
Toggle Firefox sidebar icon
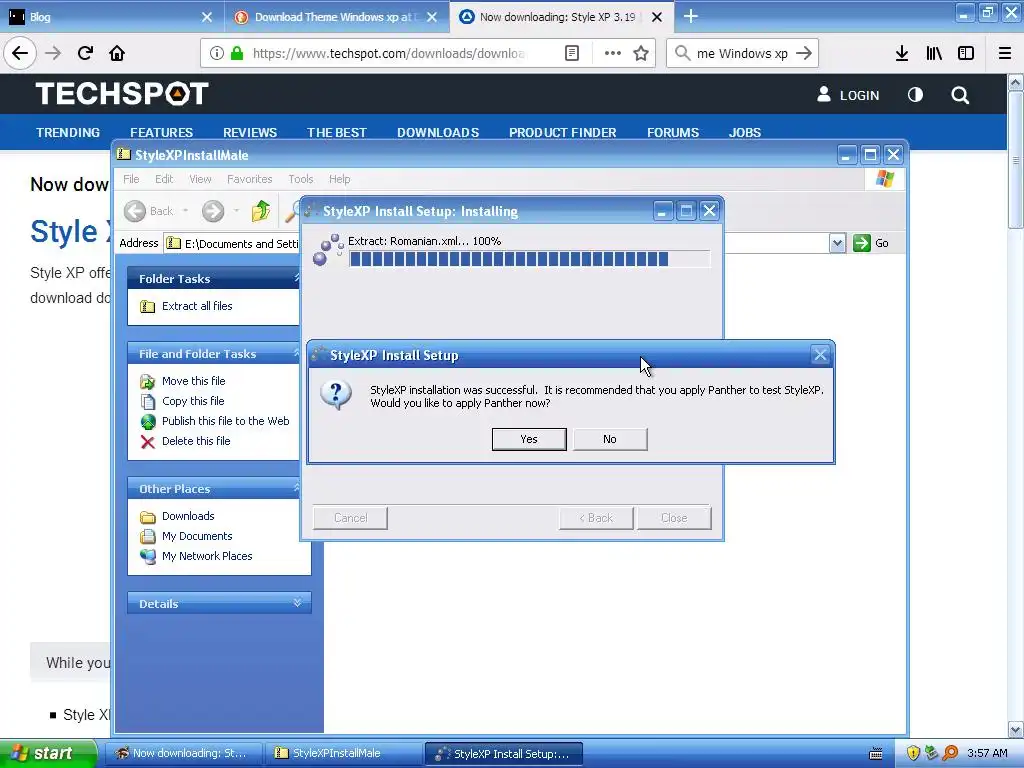[x=966, y=53]
